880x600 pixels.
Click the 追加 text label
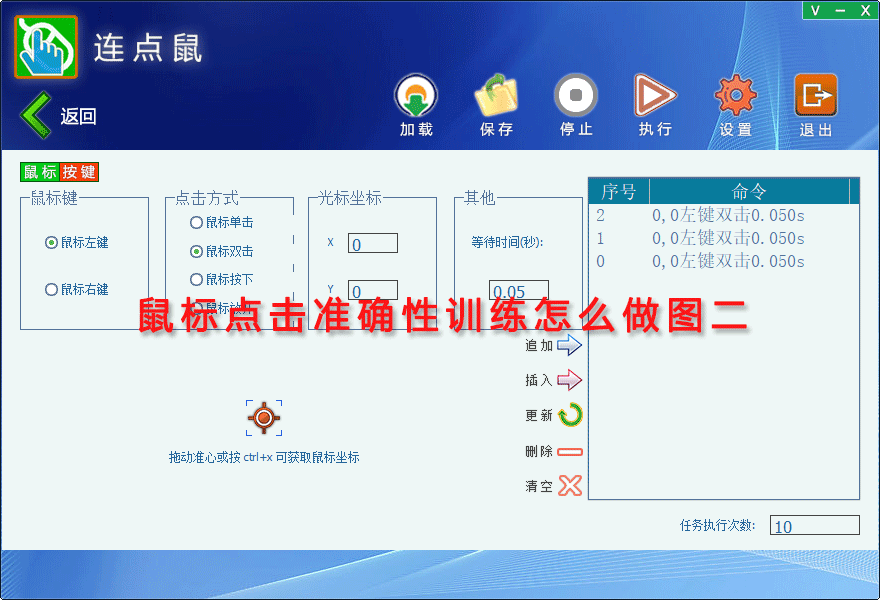pyautogui.click(x=539, y=346)
